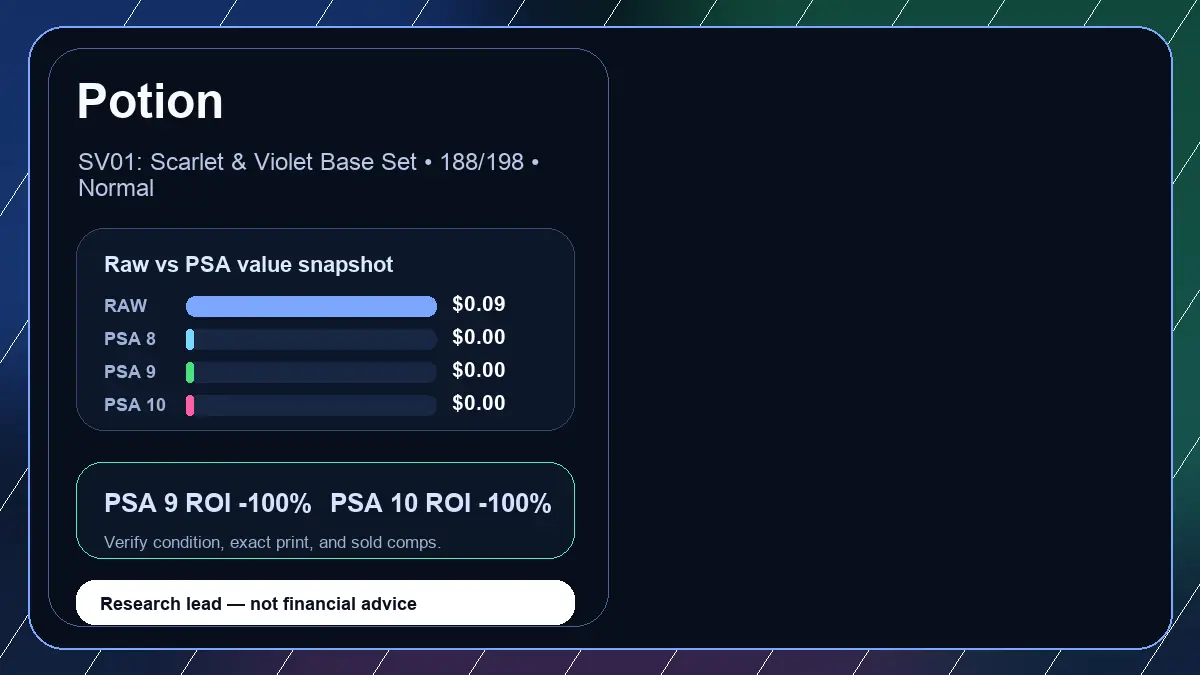The image size is (1200, 675).
Task: Click the Potion card title
Action: coord(150,101)
